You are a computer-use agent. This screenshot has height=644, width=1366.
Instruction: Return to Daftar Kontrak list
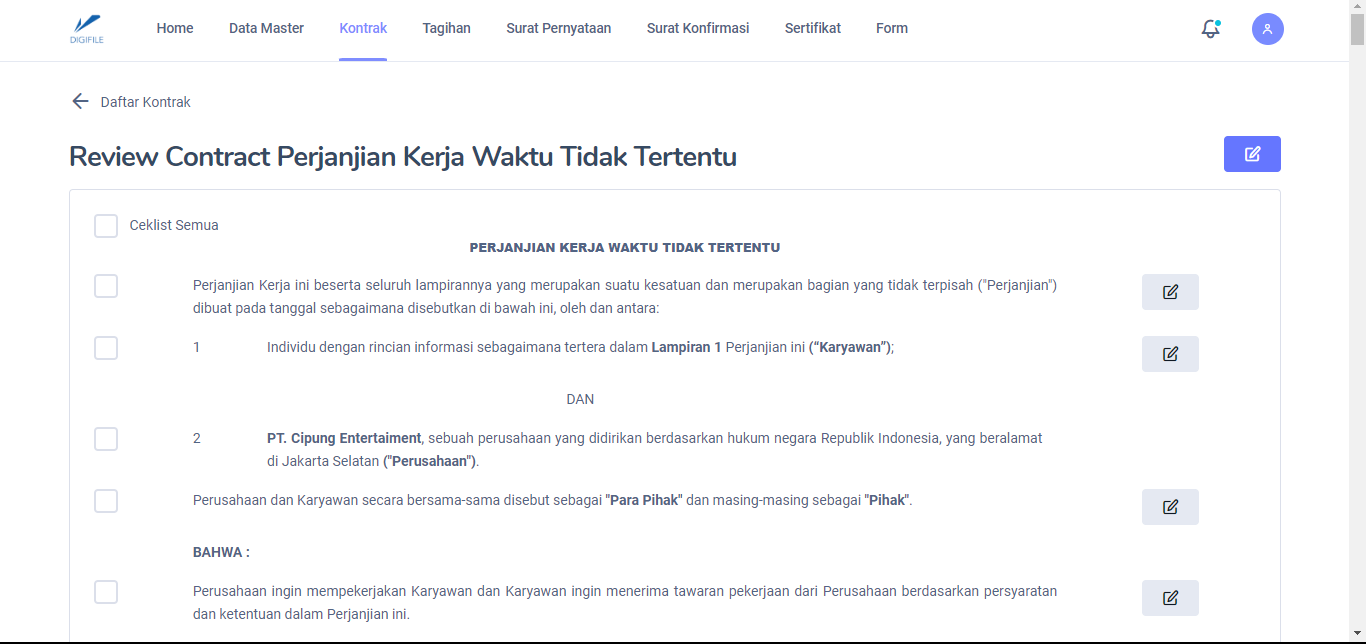coord(146,102)
